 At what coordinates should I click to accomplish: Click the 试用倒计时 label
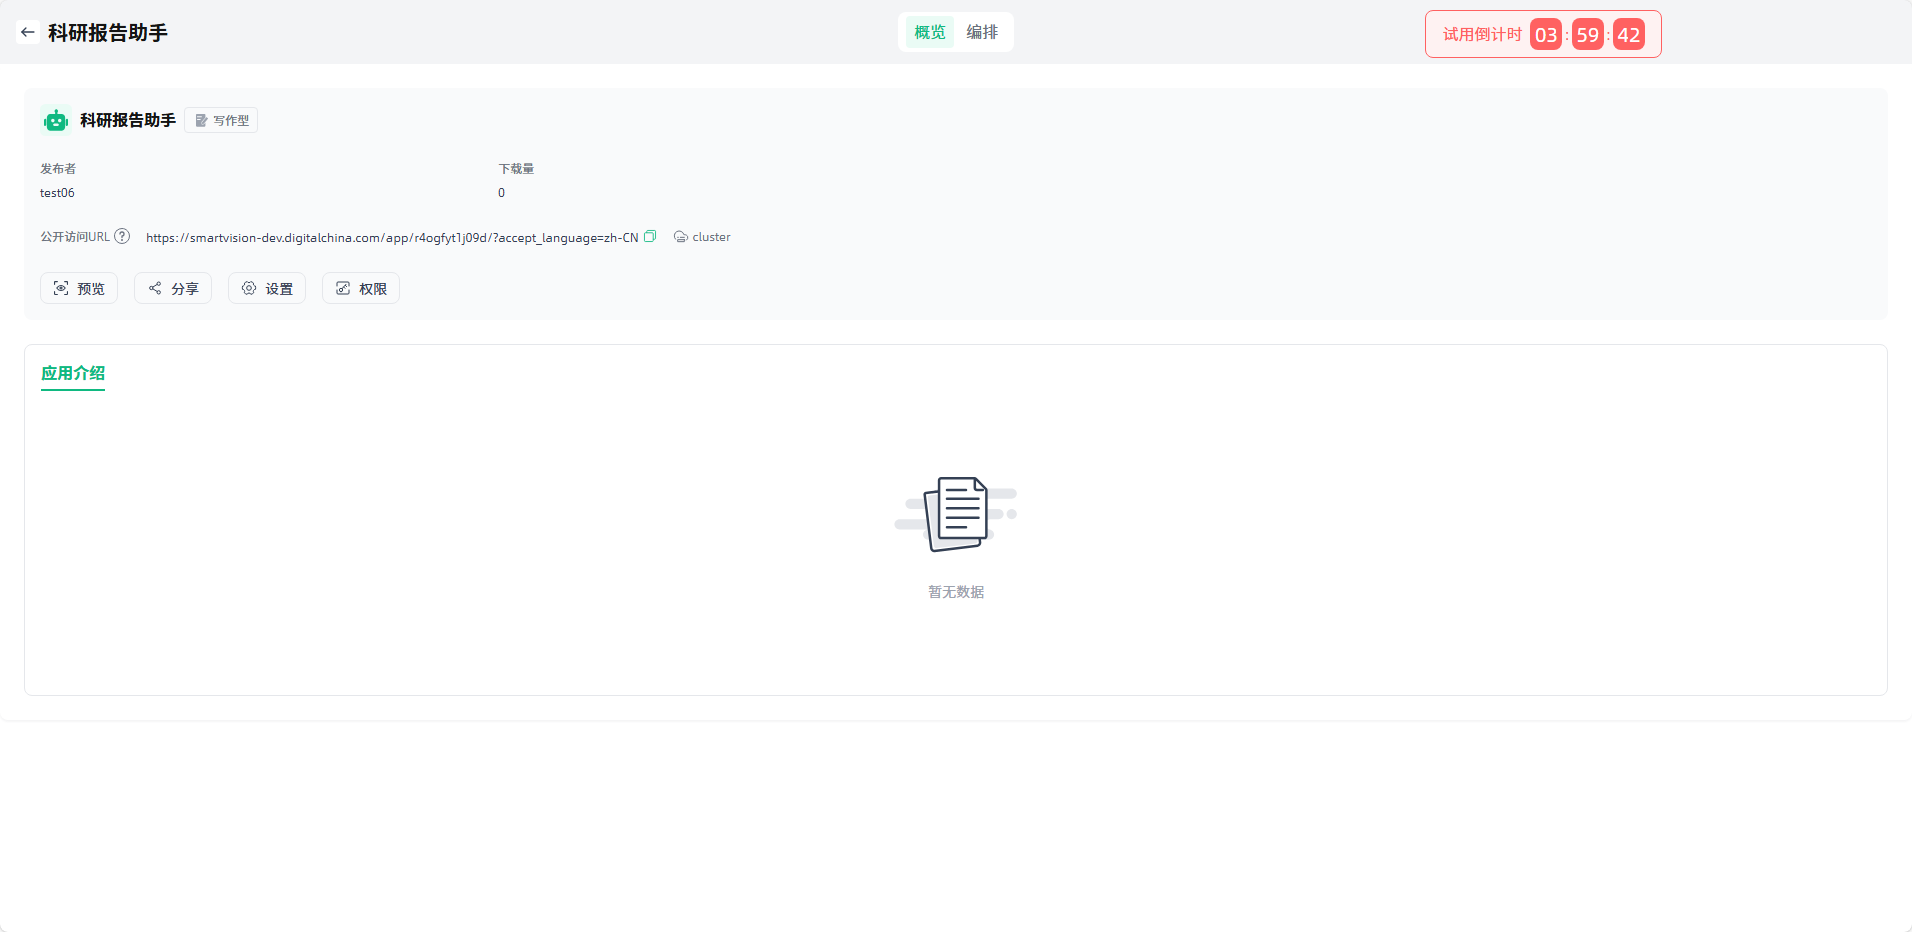(x=1481, y=35)
